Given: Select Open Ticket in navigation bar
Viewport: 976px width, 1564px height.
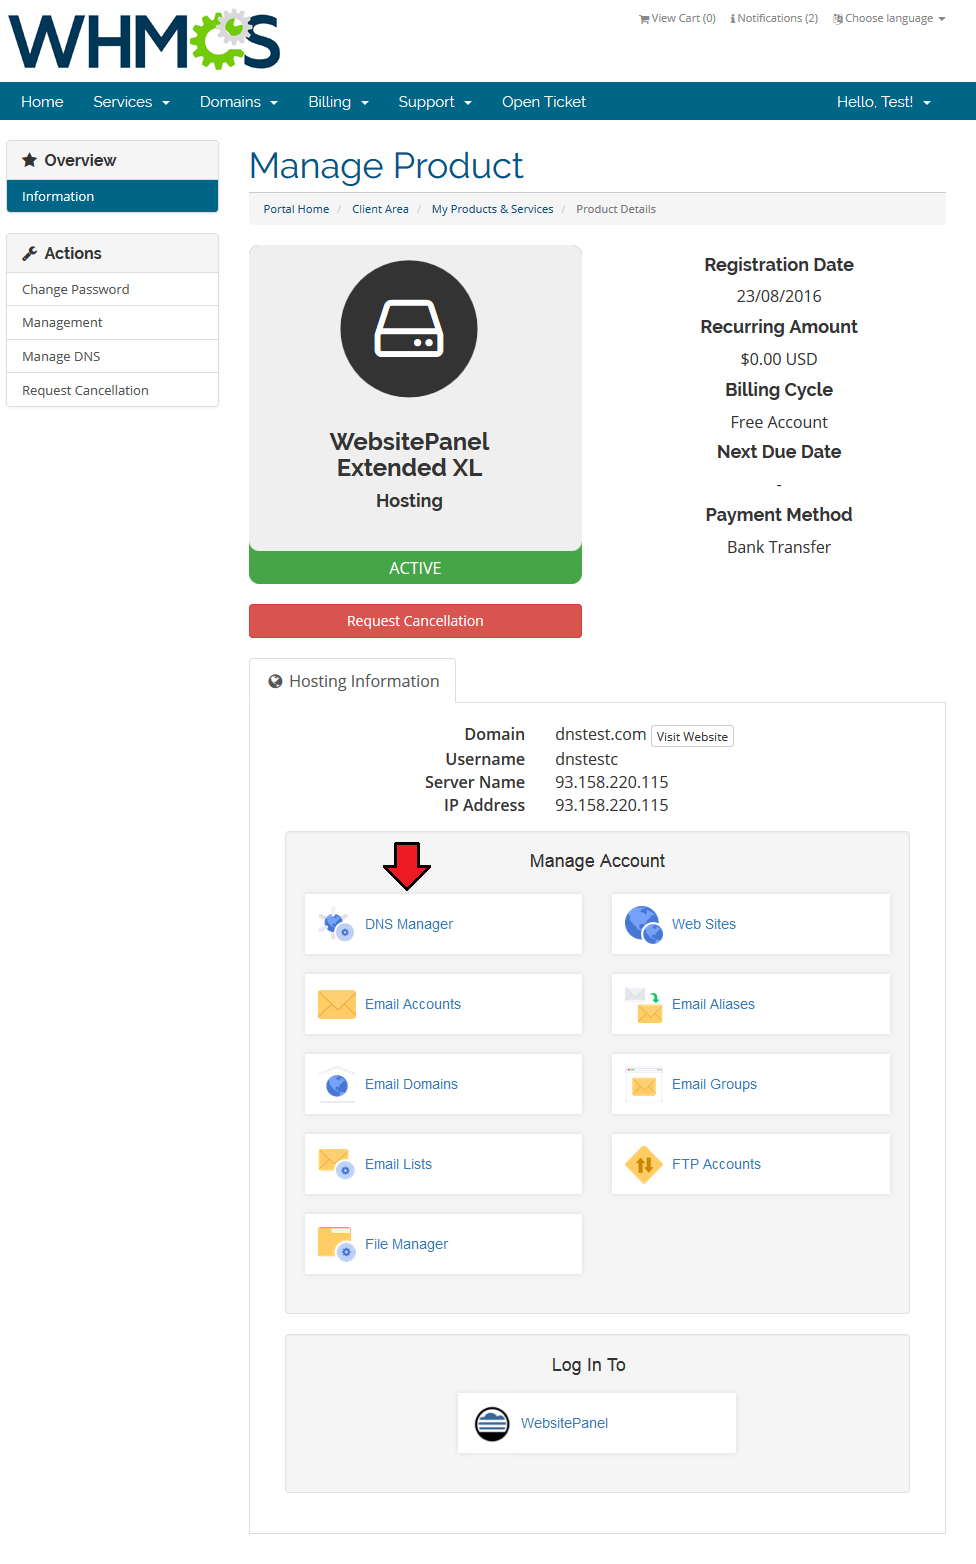Looking at the screenshot, I should (x=544, y=102).
